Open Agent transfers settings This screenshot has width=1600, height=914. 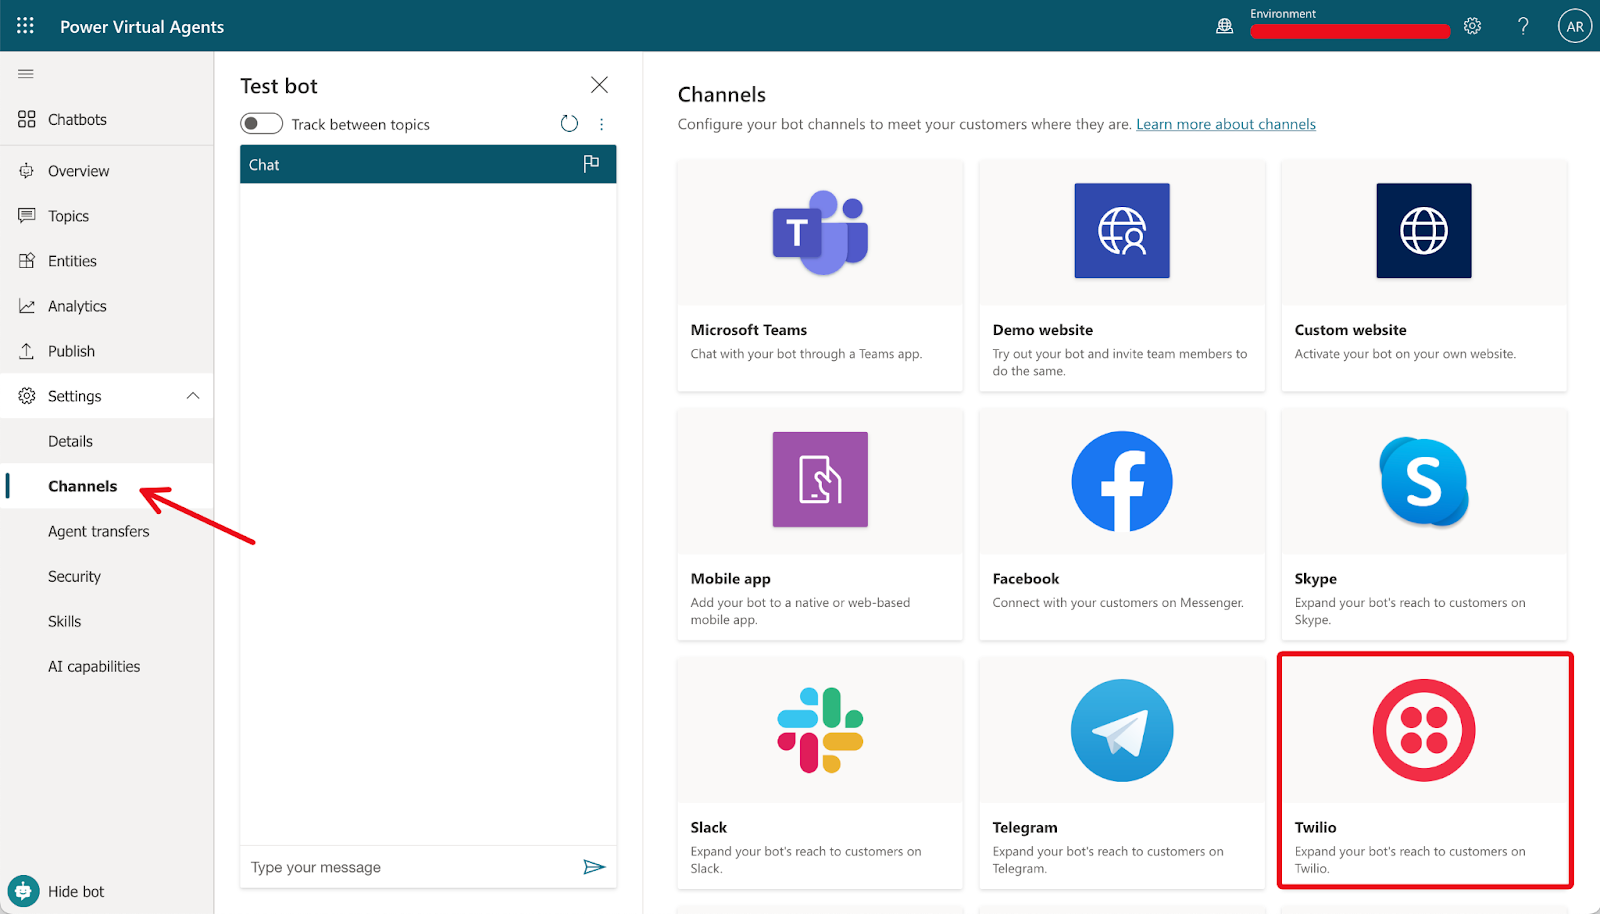tap(106, 531)
